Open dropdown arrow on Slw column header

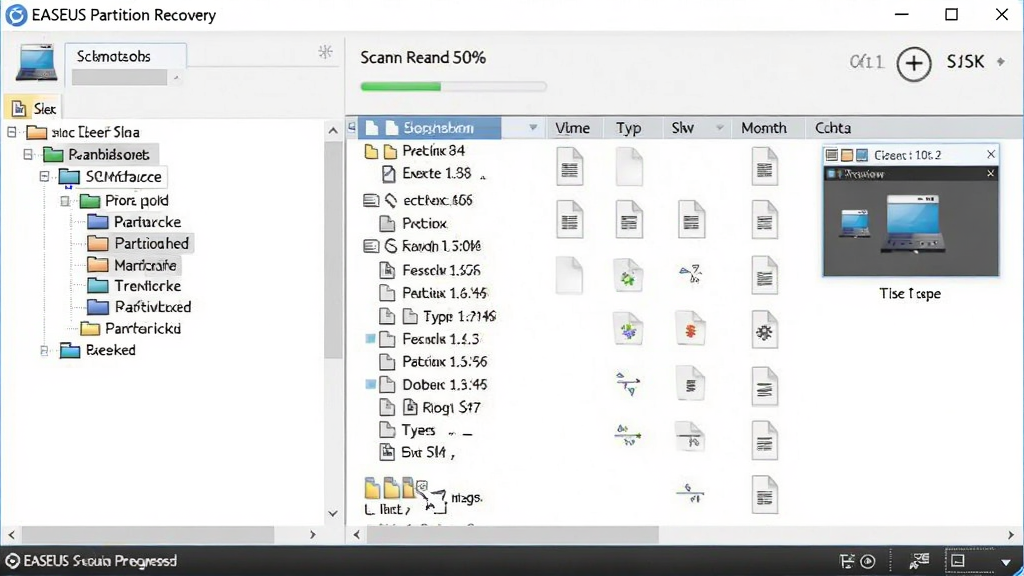pyautogui.click(x=720, y=127)
